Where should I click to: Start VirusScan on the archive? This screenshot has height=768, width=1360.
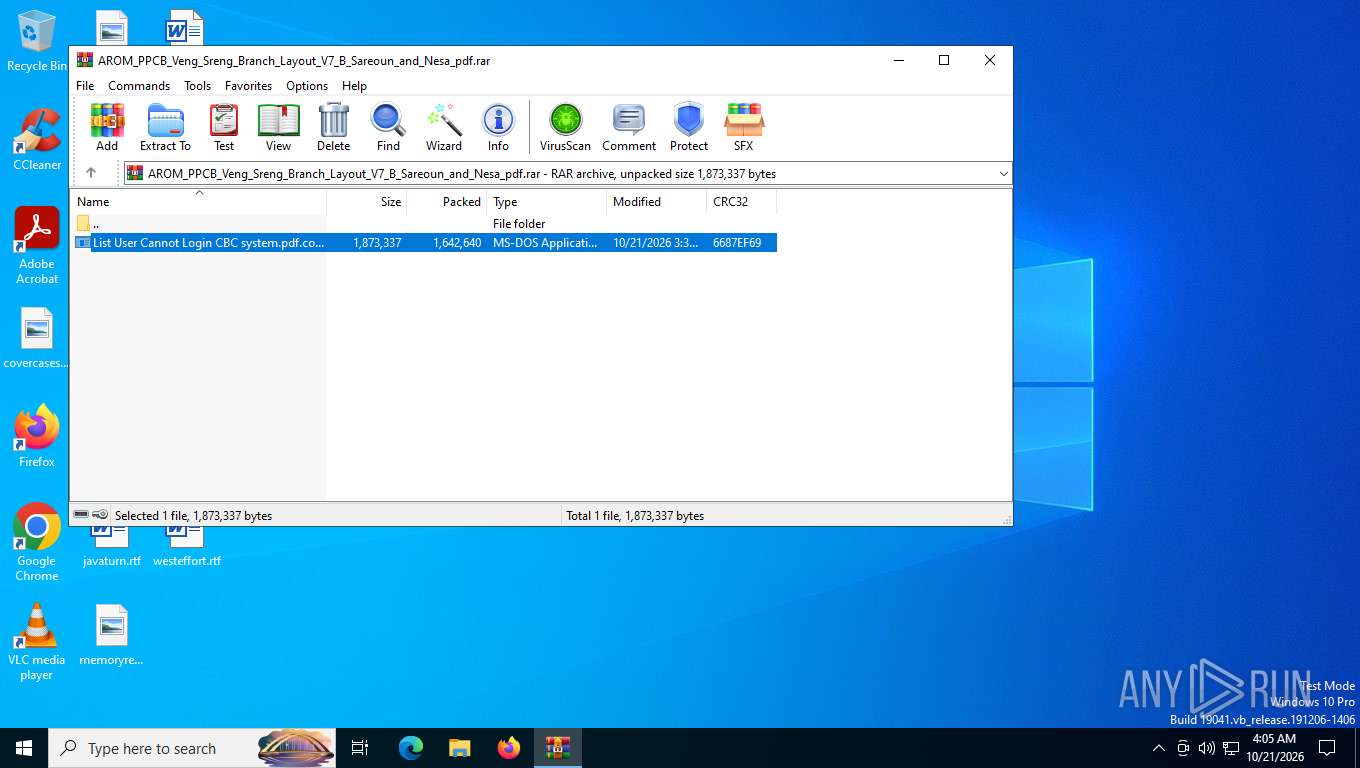565,127
